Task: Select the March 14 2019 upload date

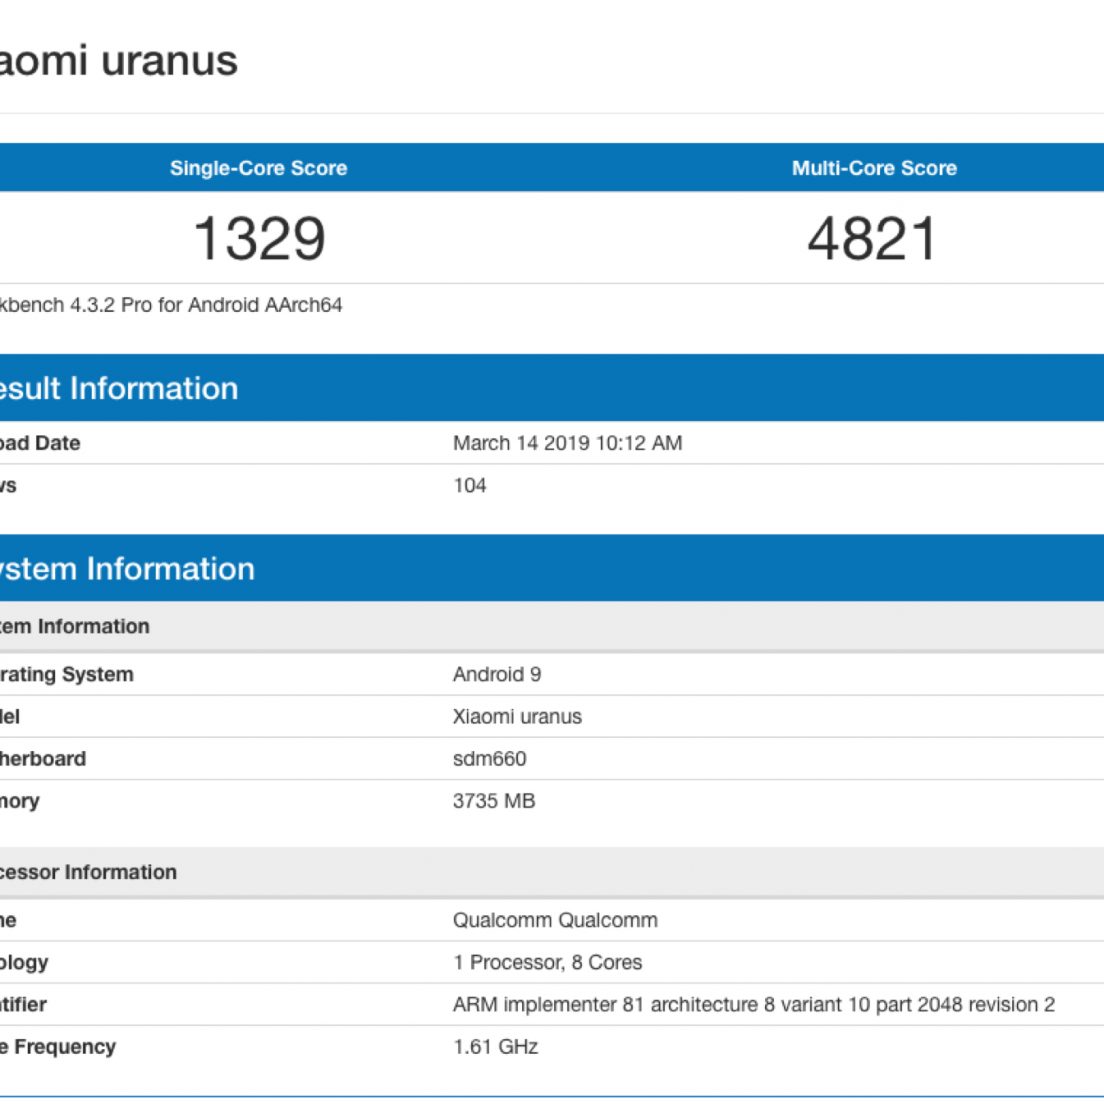Action: [x=567, y=443]
